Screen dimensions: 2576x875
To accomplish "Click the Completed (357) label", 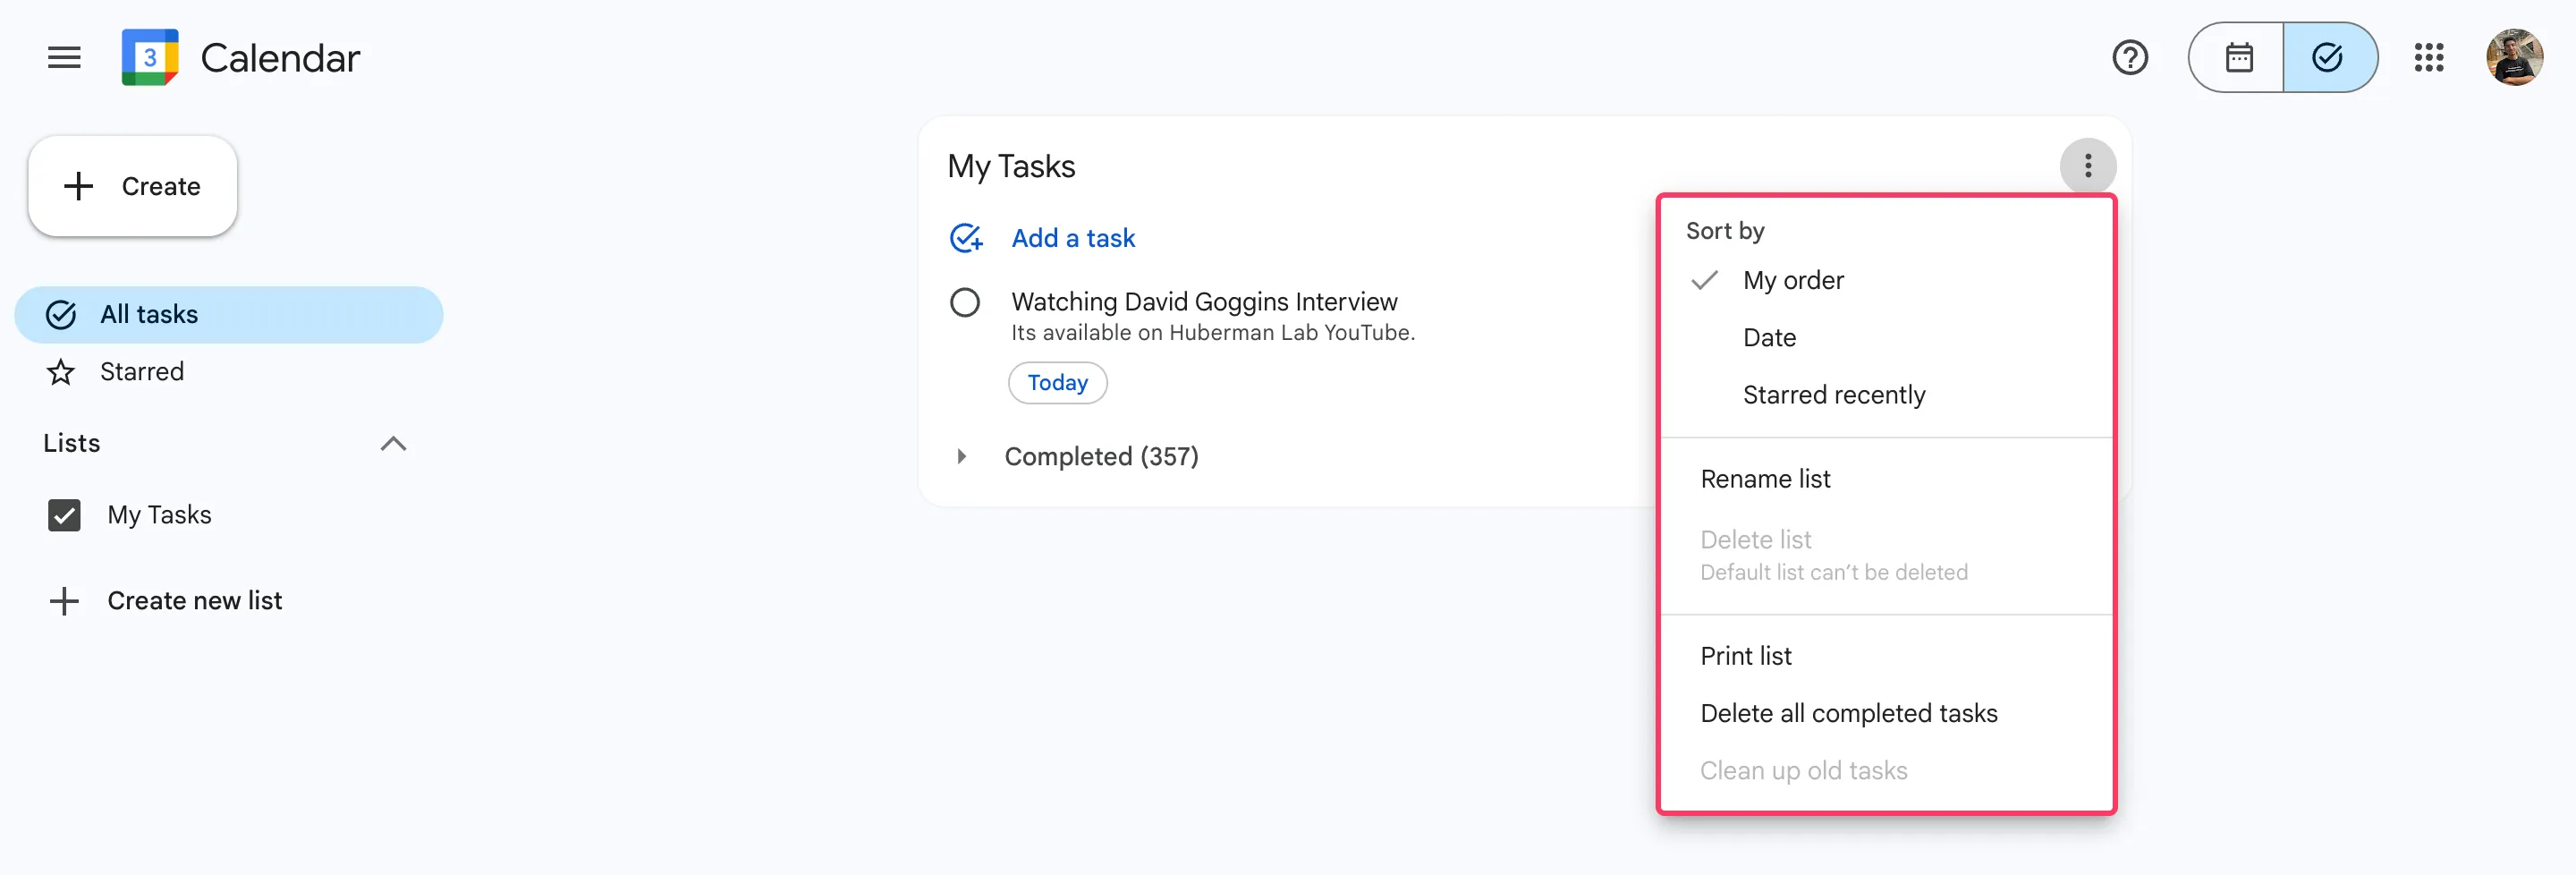I will pos(1101,456).
